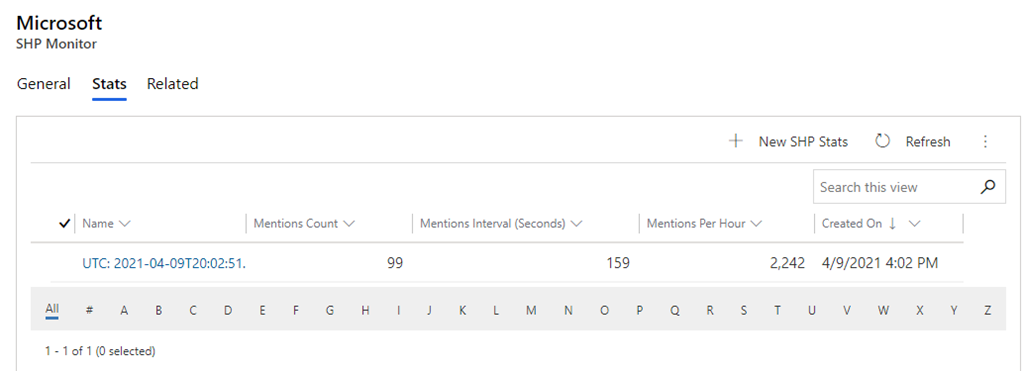This screenshot has width=1024, height=371.
Task: Click the plus icon for New SHP Stats
Action: click(736, 141)
